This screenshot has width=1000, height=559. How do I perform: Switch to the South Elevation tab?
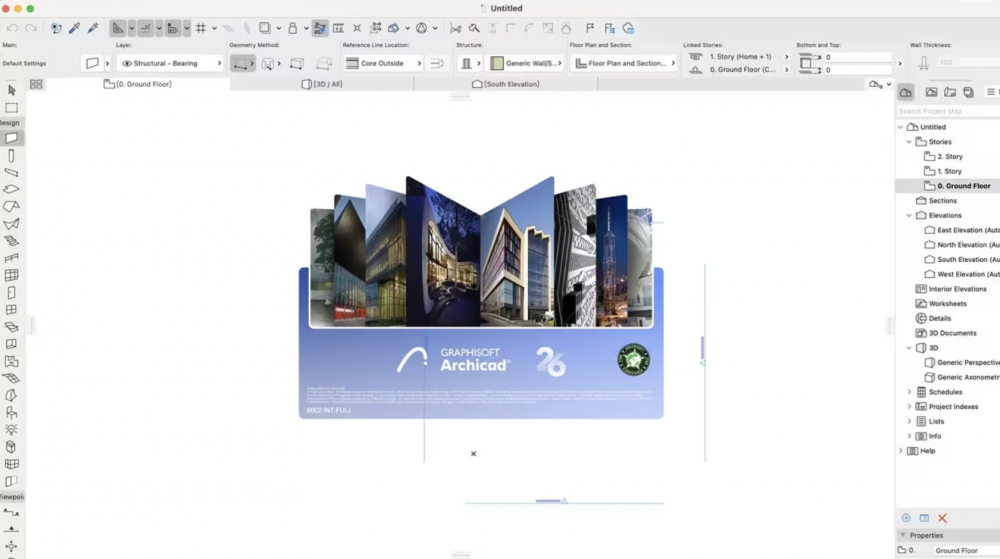pyautogui.click(x=506, y=84)
